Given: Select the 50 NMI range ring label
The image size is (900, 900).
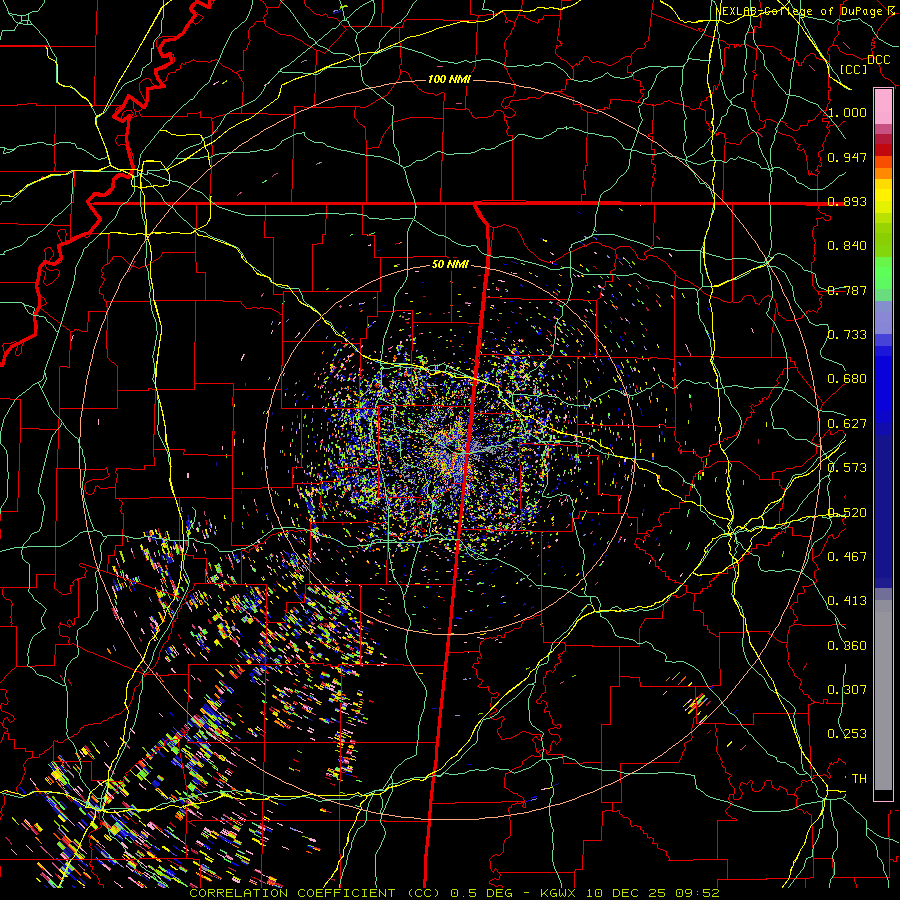Looking at the screenshot, I should click(450, 265).
